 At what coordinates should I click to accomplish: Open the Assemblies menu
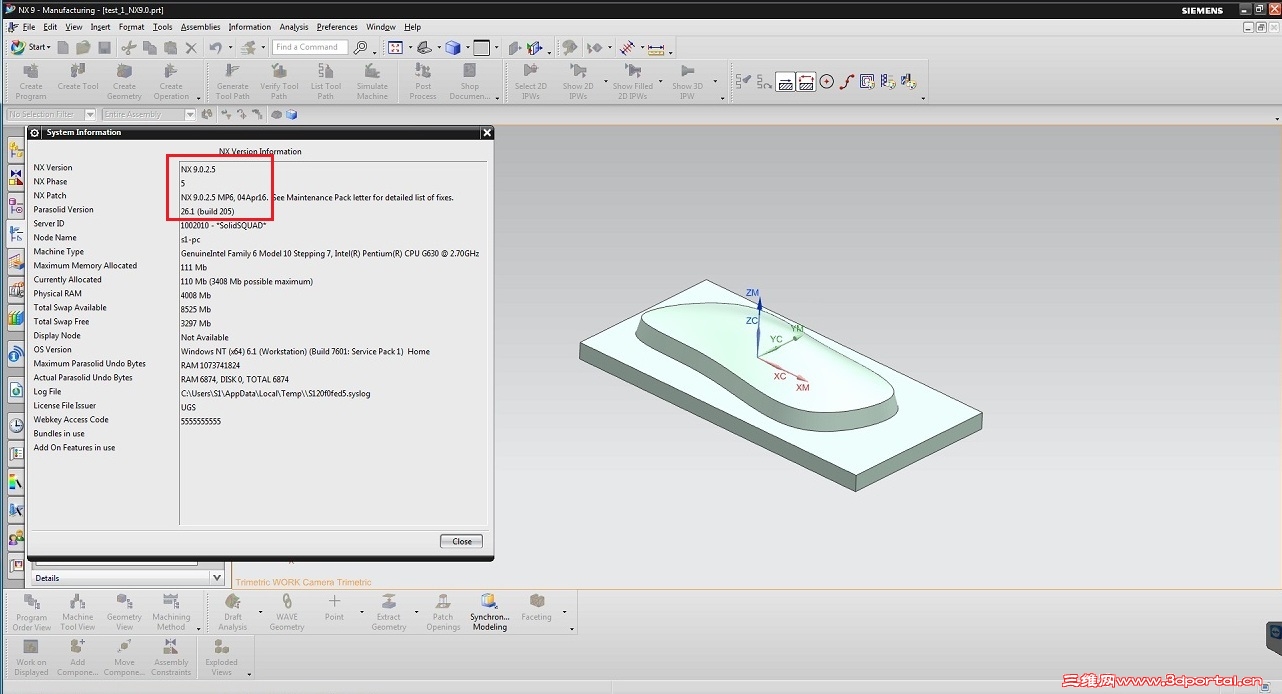(x=200, y=27)
